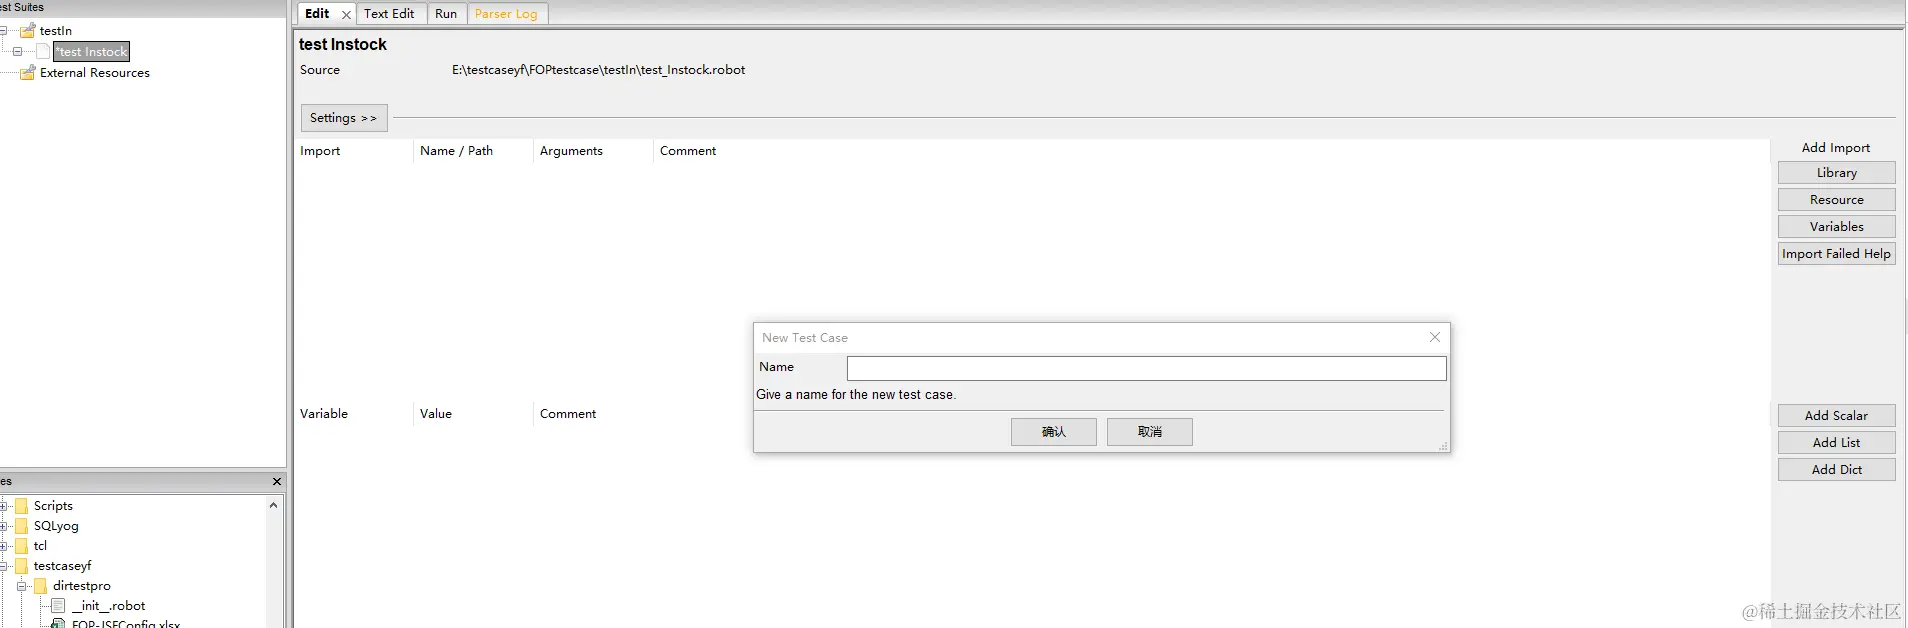This screenshot has height=628, width=1908.
Task: Close the files panel with its X
Action: [x=277, y=482]
